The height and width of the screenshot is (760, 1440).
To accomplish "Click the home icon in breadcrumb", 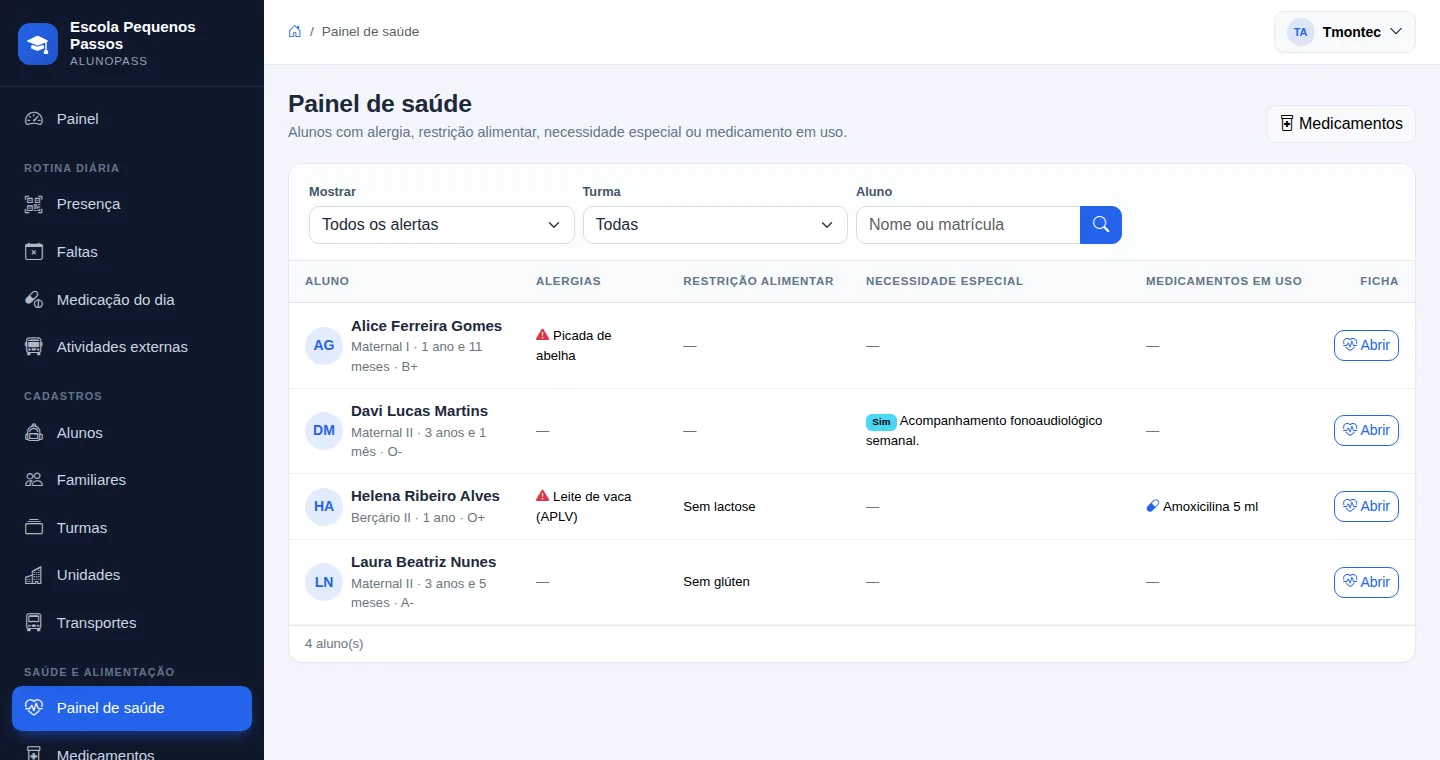I will tap(295, 31).
